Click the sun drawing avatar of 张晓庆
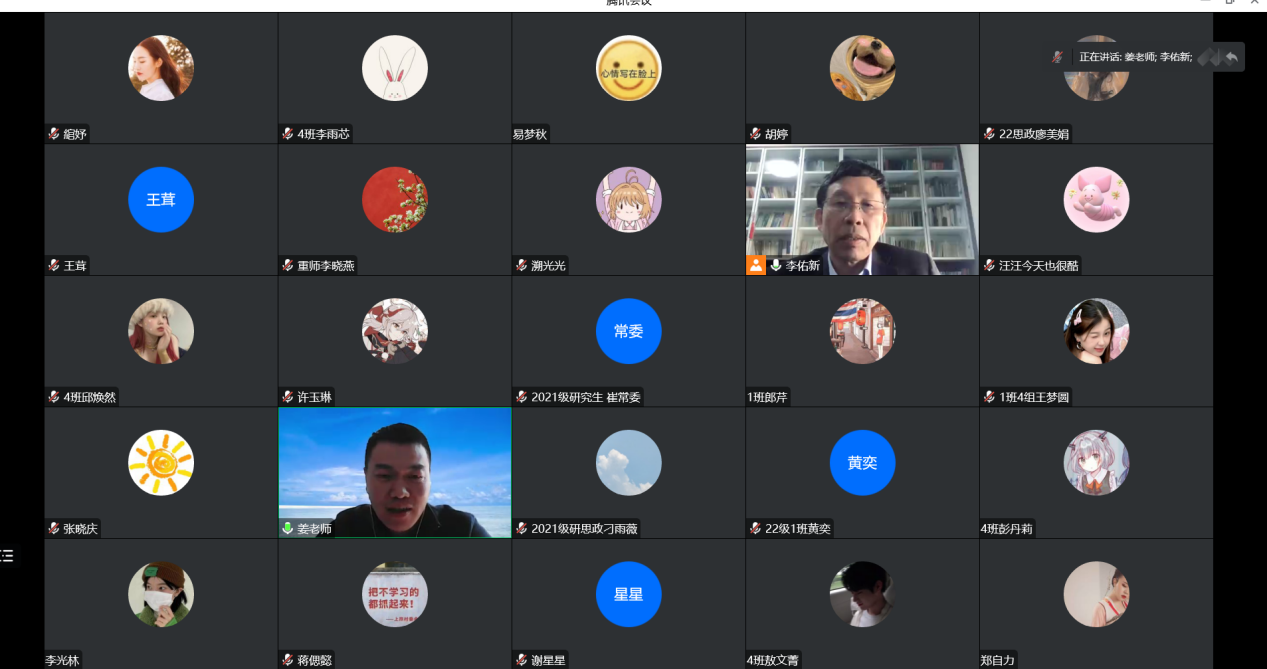The image size is (1267, 669). pos(161,462)
